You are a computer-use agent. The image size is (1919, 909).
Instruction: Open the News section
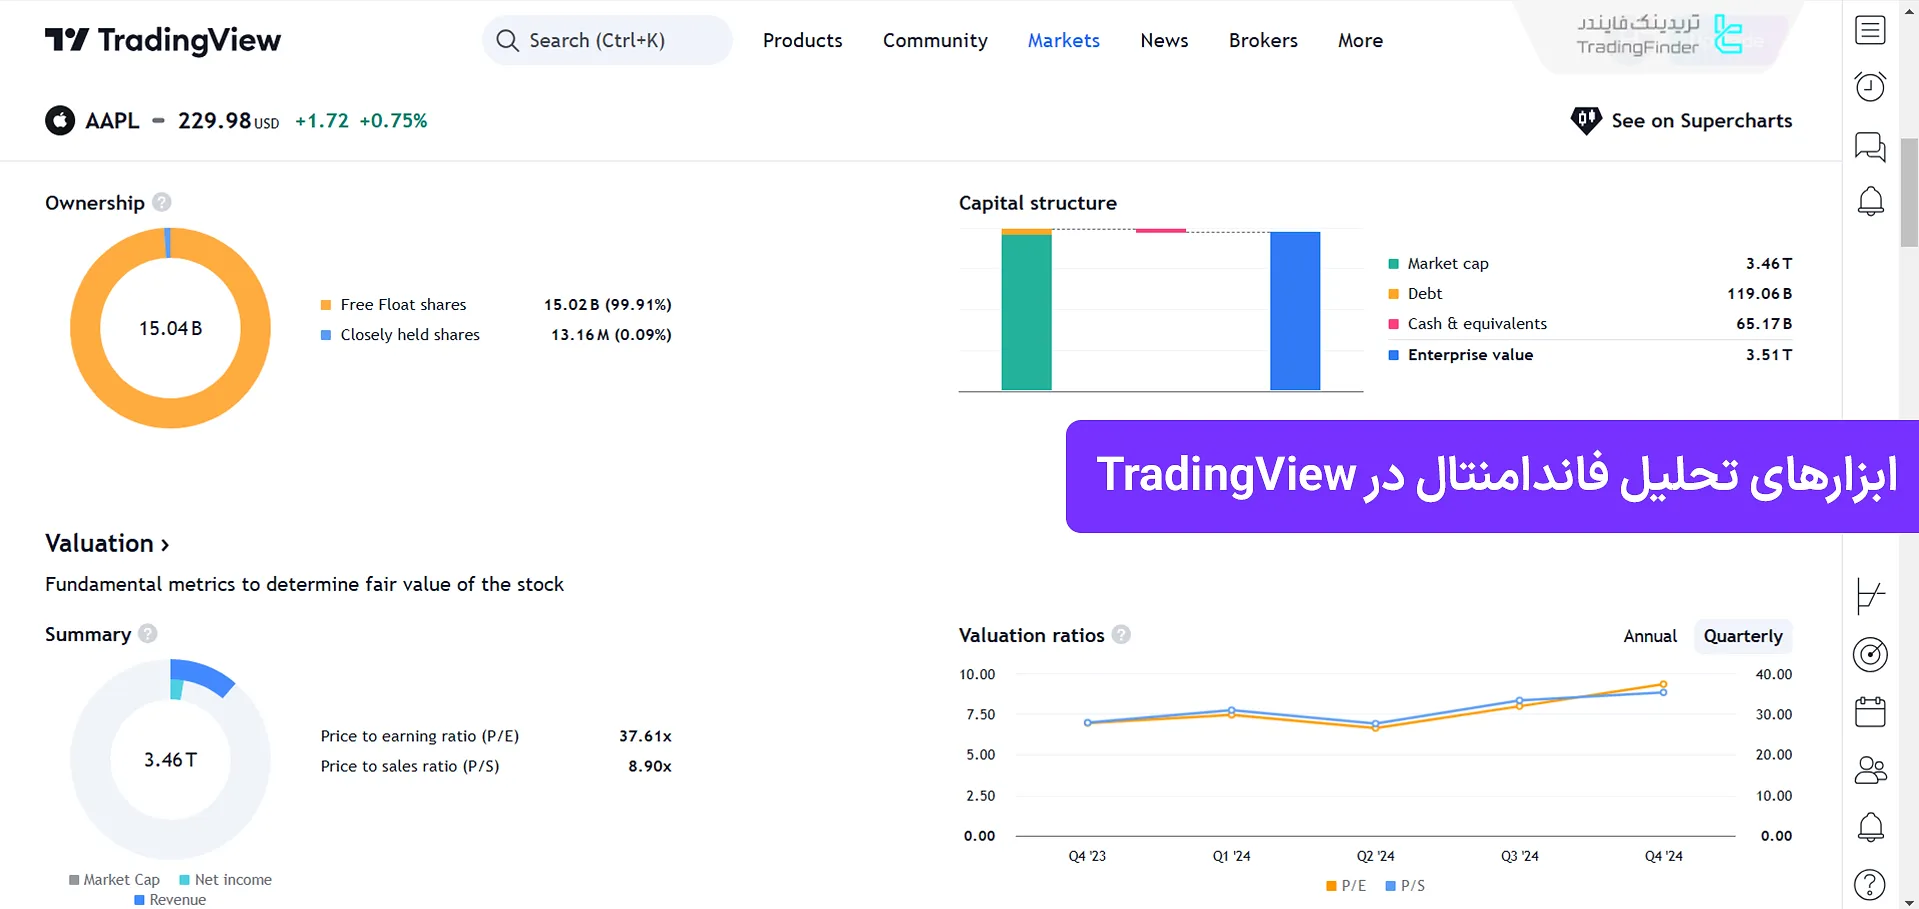pos(1163,40)
